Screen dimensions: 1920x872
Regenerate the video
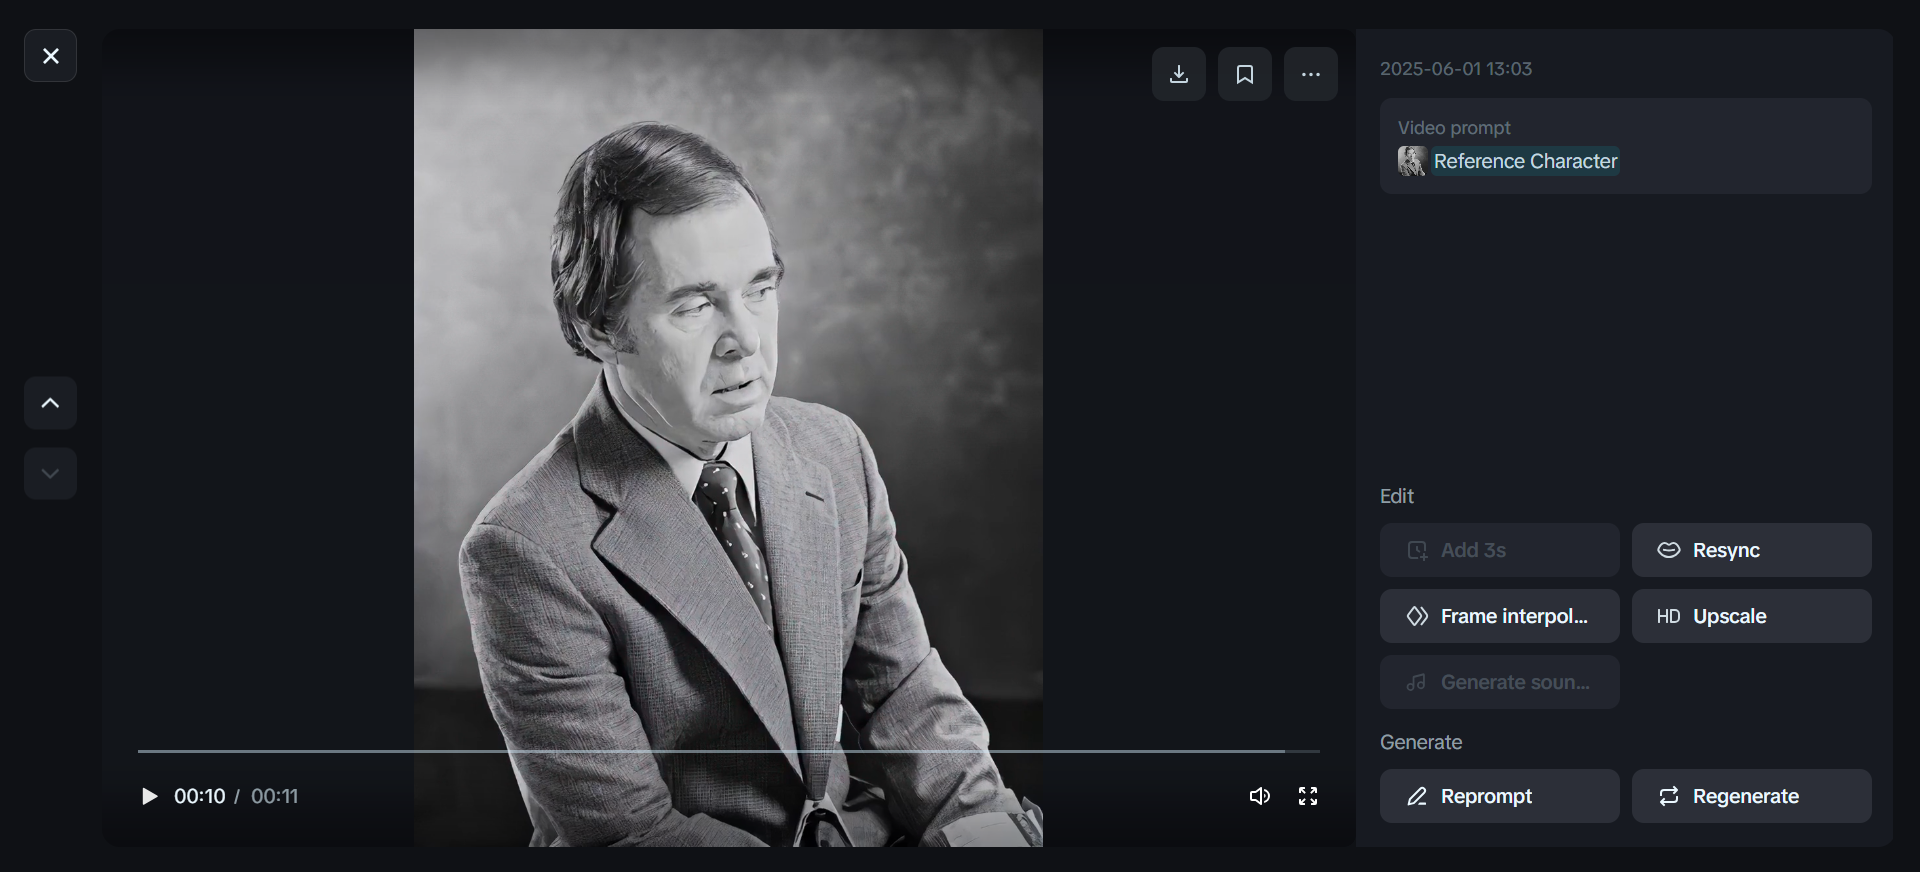click(1752, 796)
